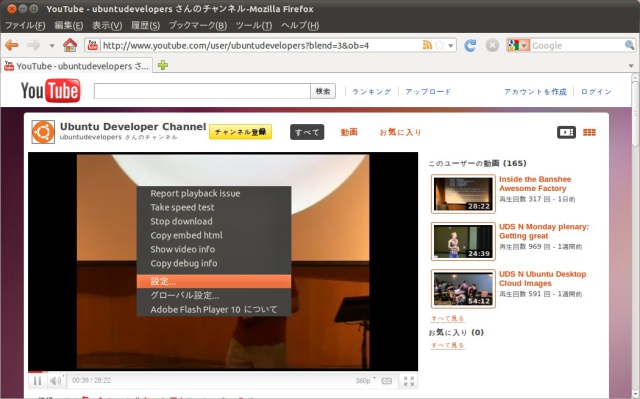This screenshot has height=399, width=640.
Task: Click the アカウントを作成 link
Action: click(535, 92)
